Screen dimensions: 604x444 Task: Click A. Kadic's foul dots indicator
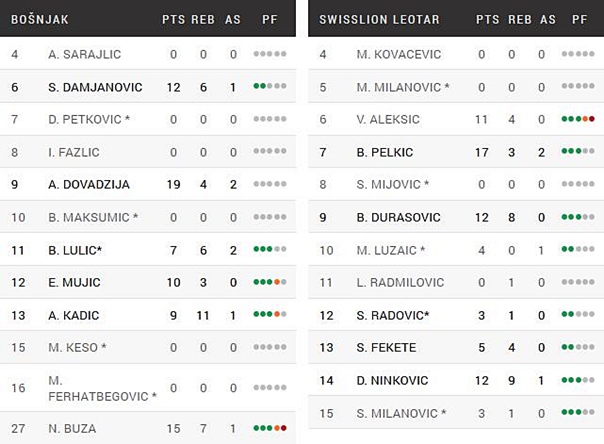pos(270,316)
